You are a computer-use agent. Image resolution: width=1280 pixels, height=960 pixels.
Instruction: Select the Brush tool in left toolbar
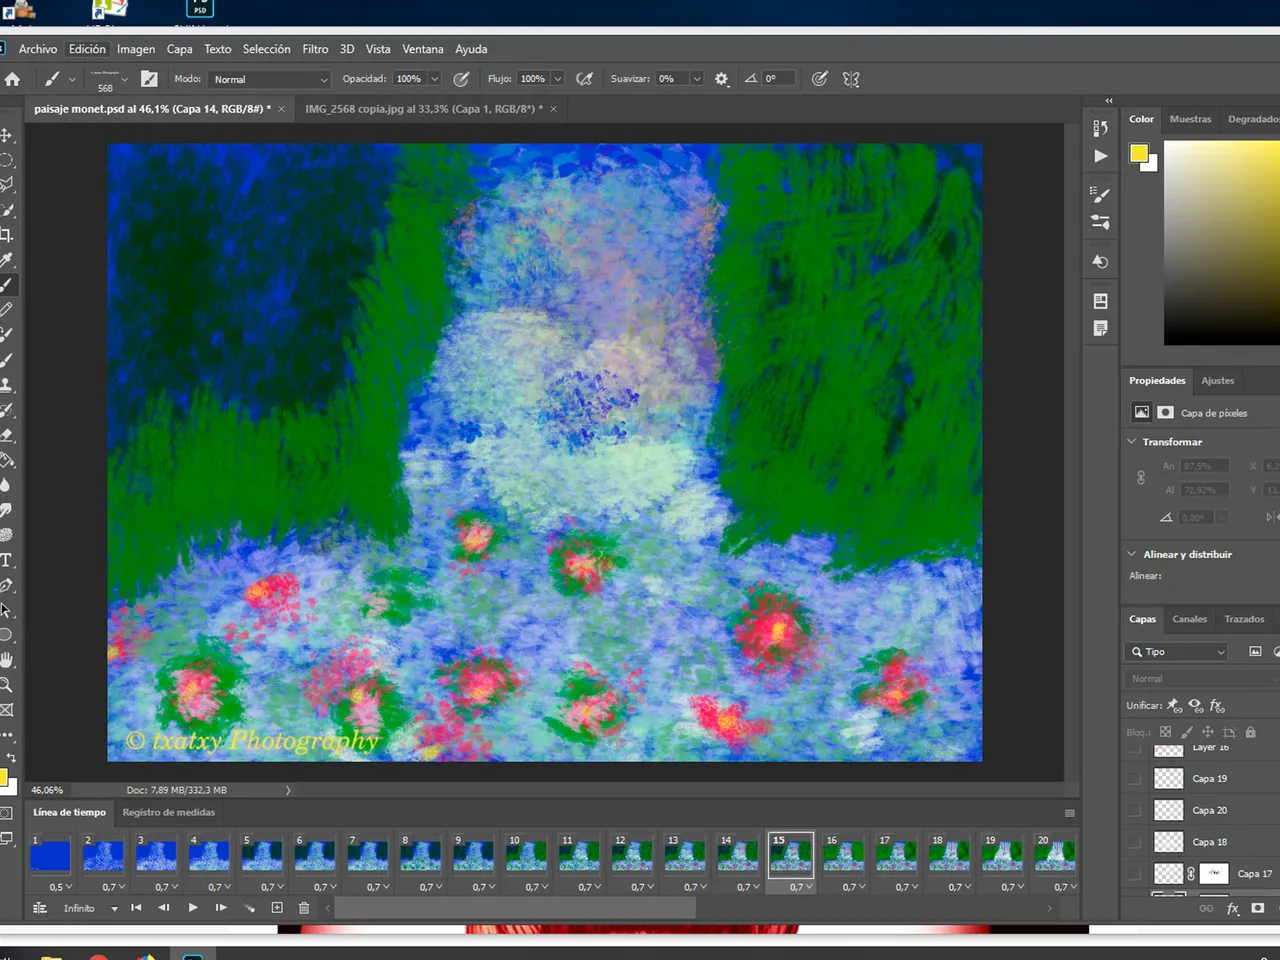click(x=6, y=285)
